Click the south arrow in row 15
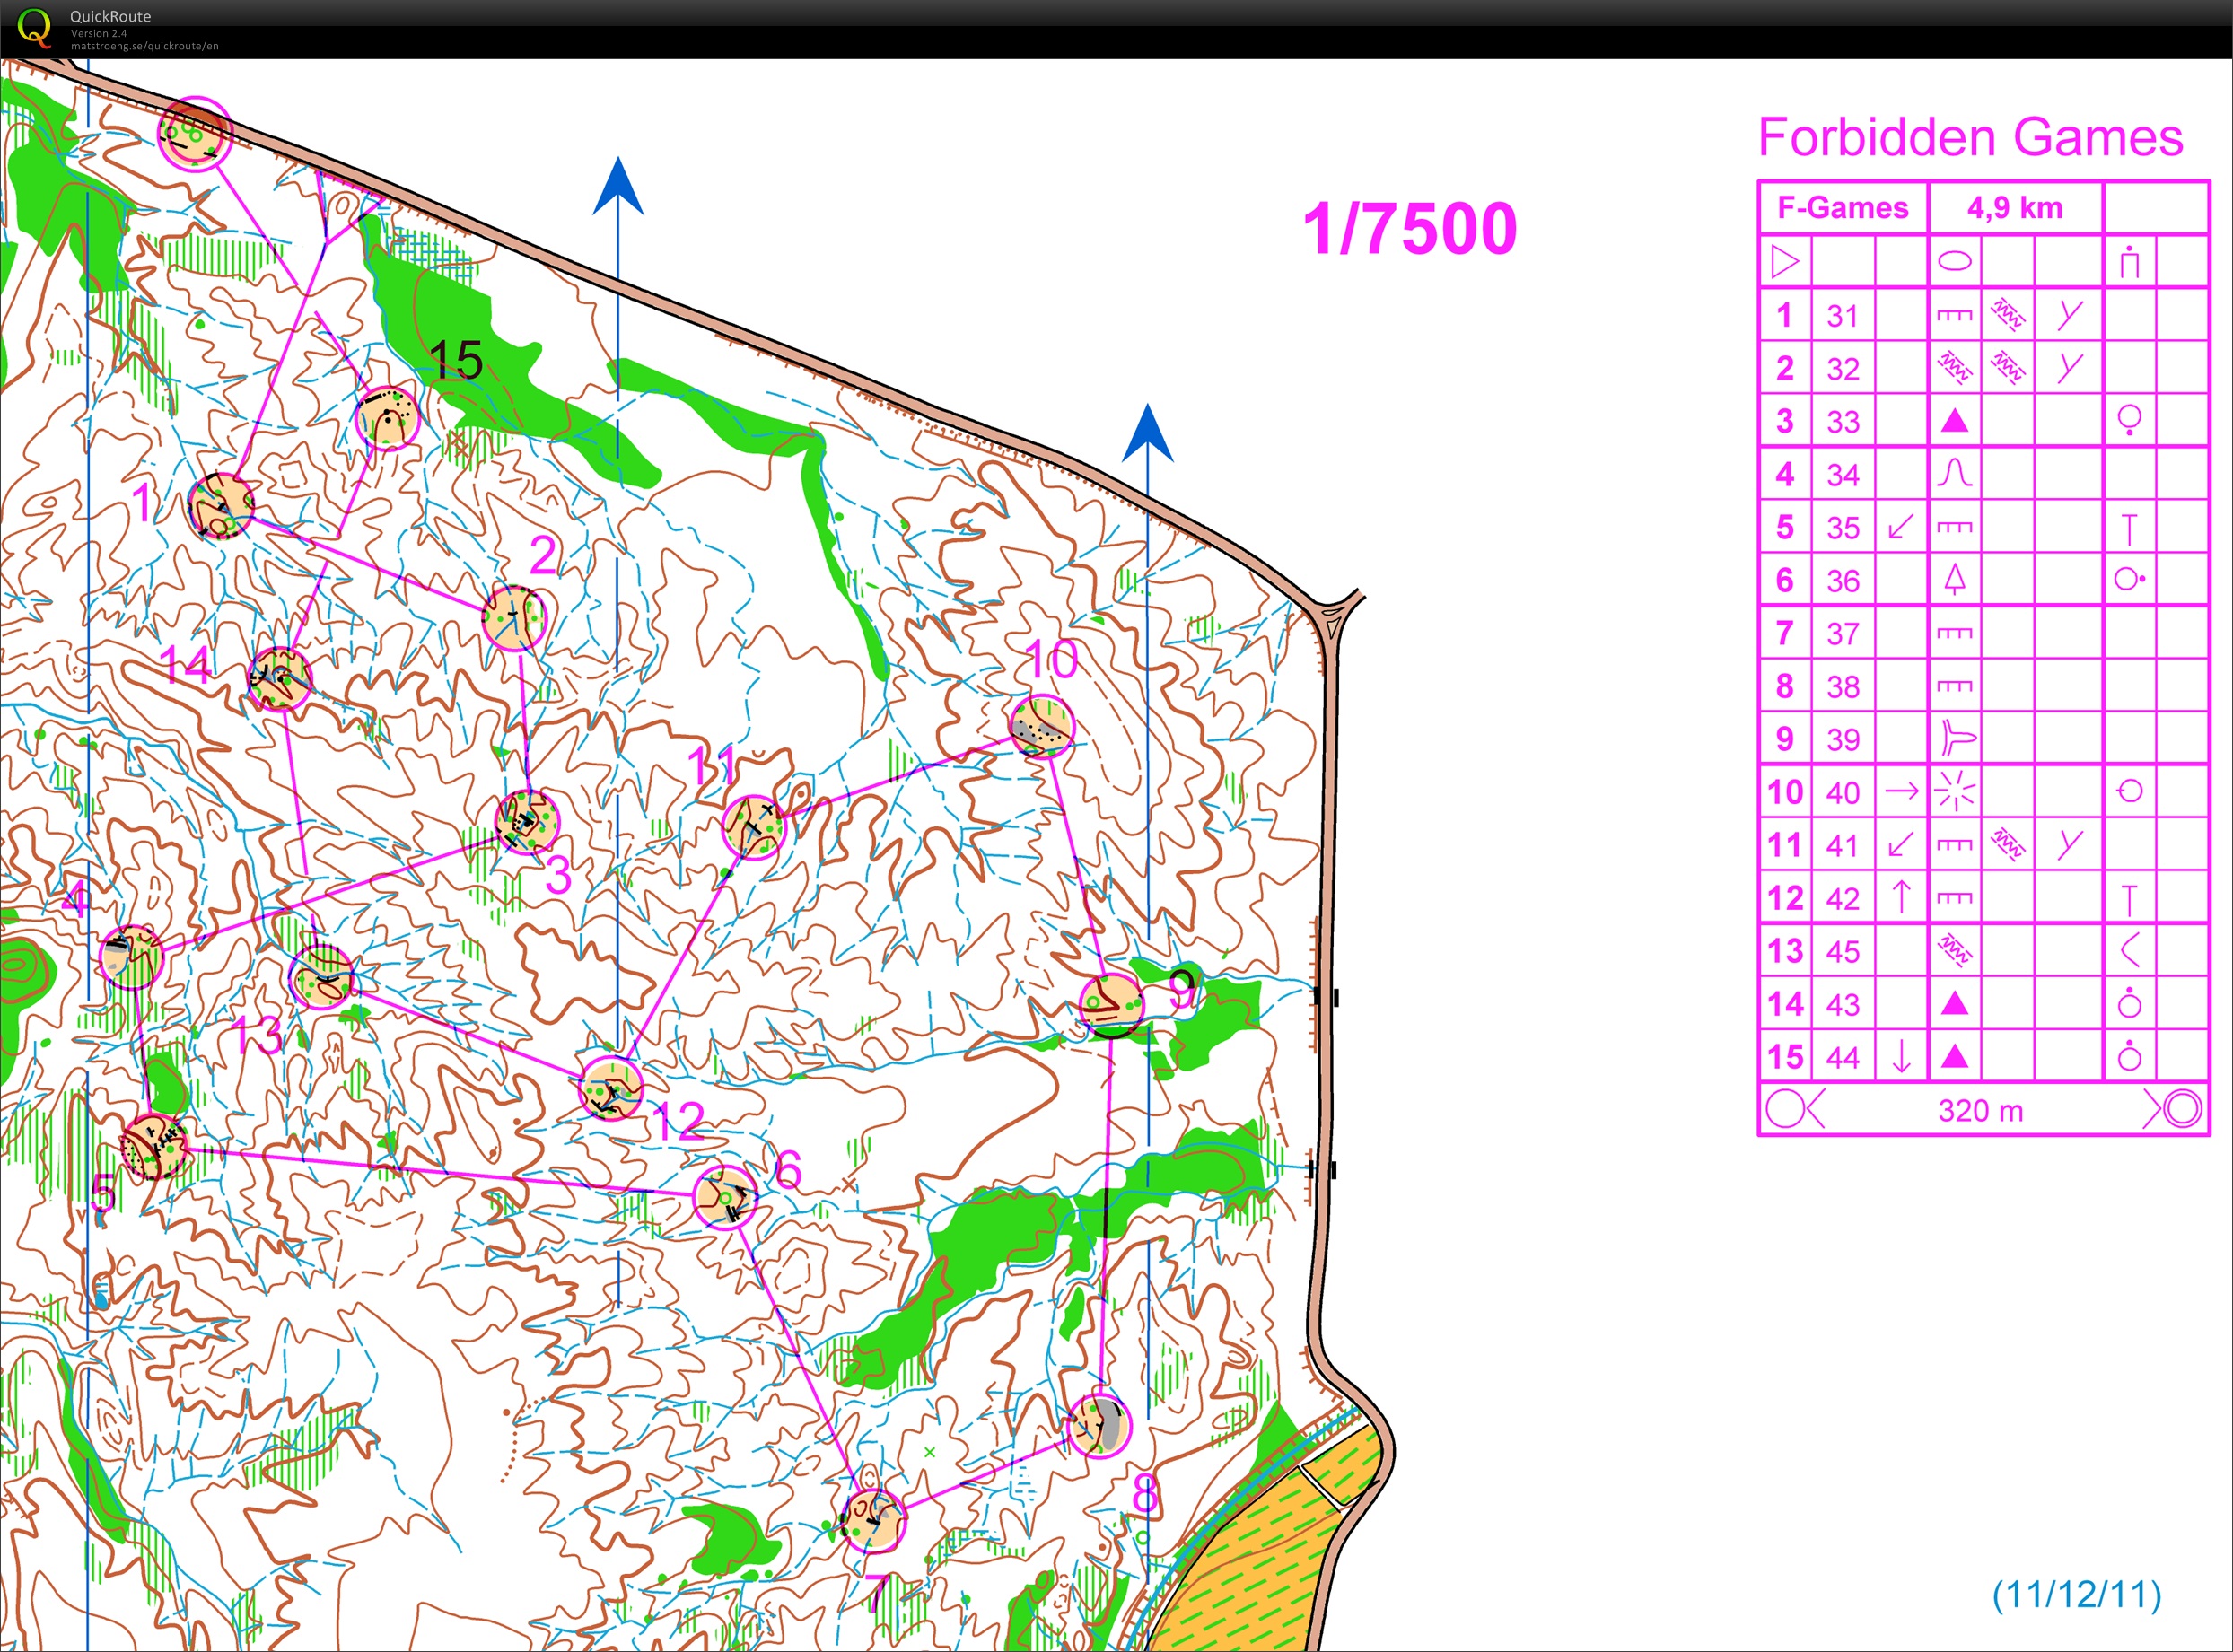Image resolution: width=2233 pixels, height=1652 pixels. [x=1901, y=1056]
